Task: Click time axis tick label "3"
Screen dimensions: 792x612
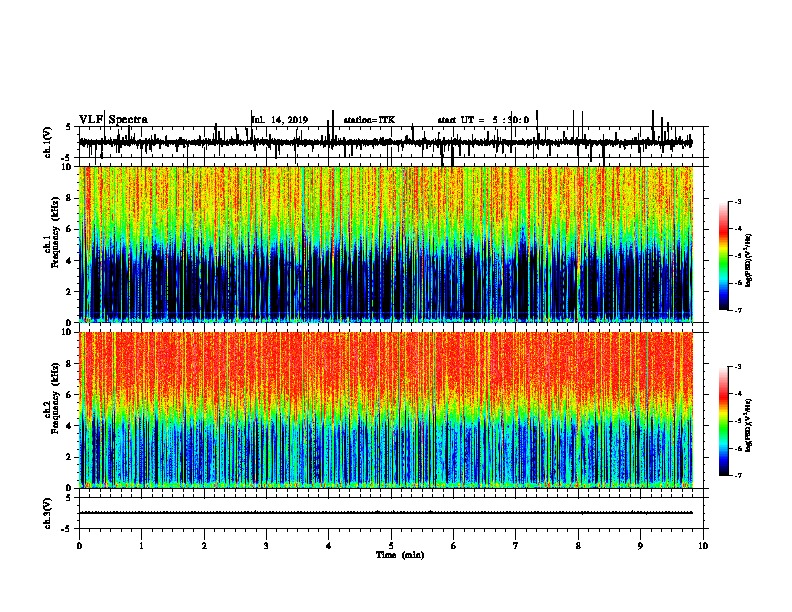Action: click(266, 546)
